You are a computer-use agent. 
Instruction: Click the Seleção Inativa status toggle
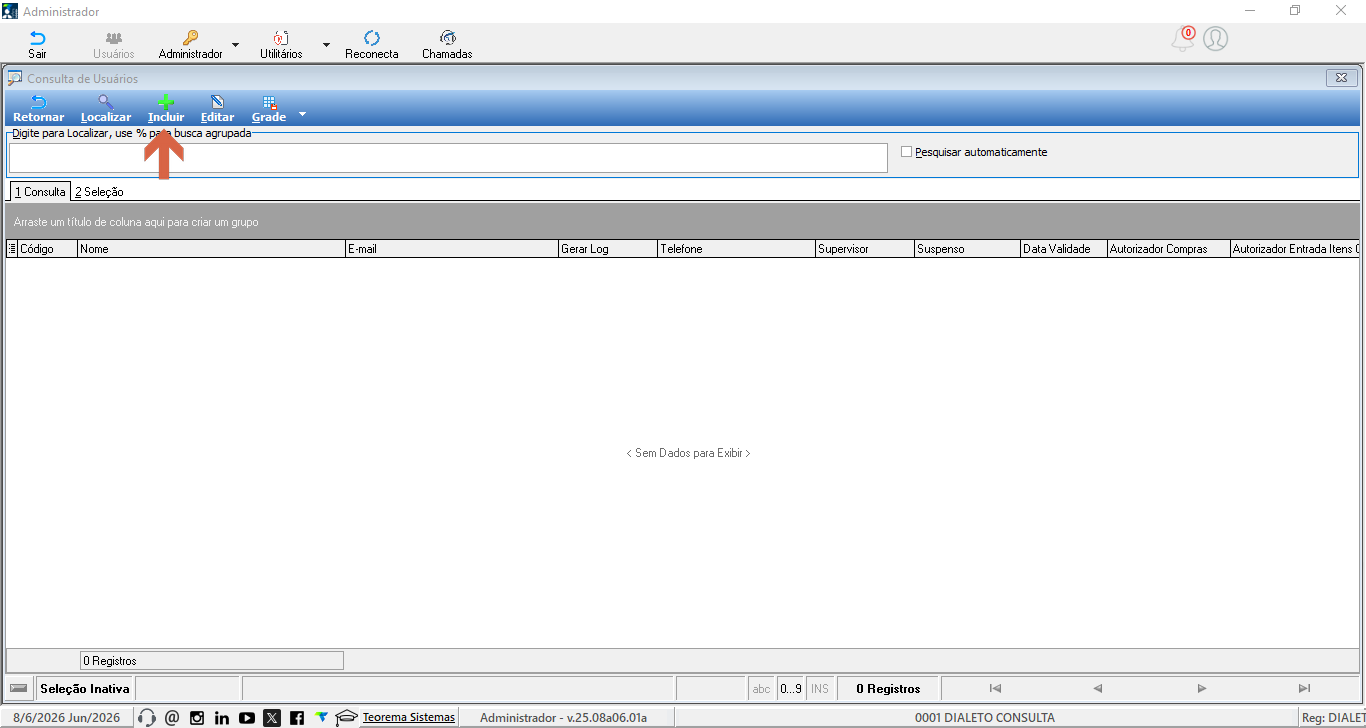coord(85,688)
